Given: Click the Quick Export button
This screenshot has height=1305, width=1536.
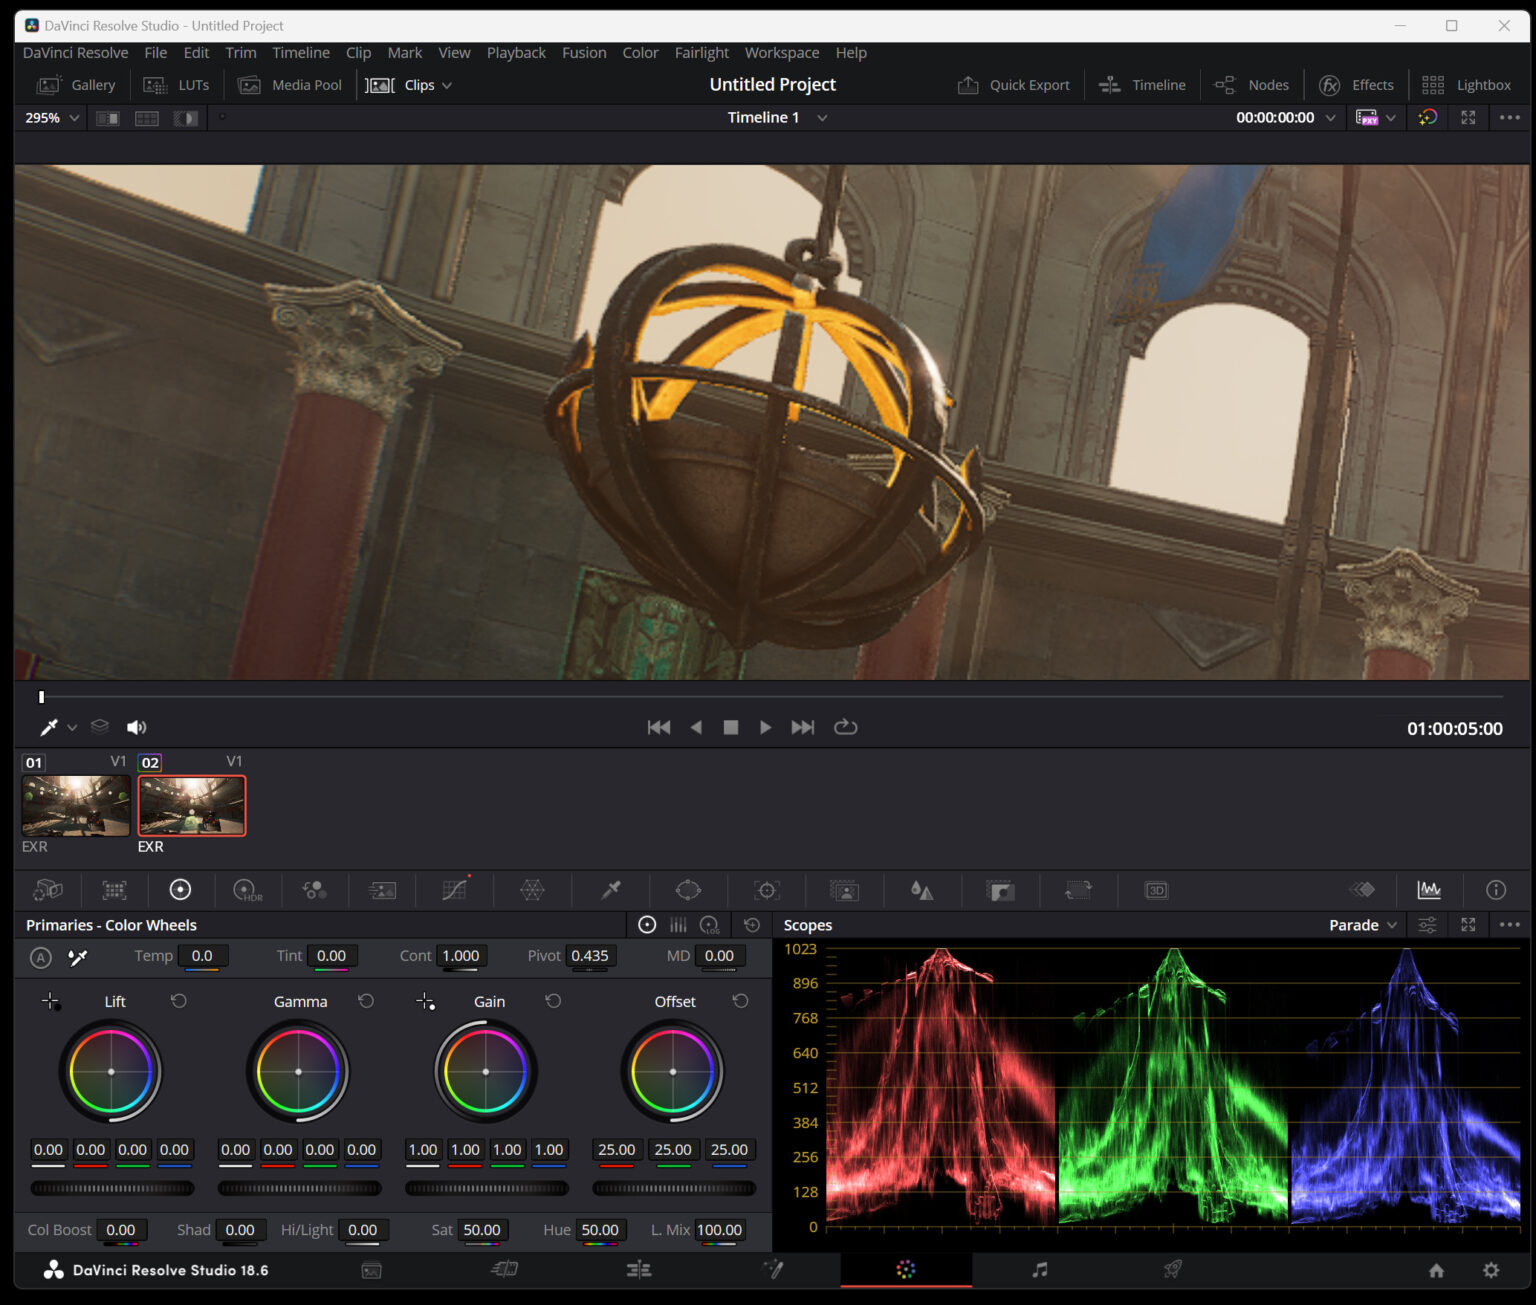Looking at the screenshot, I should pos(1014,85).
